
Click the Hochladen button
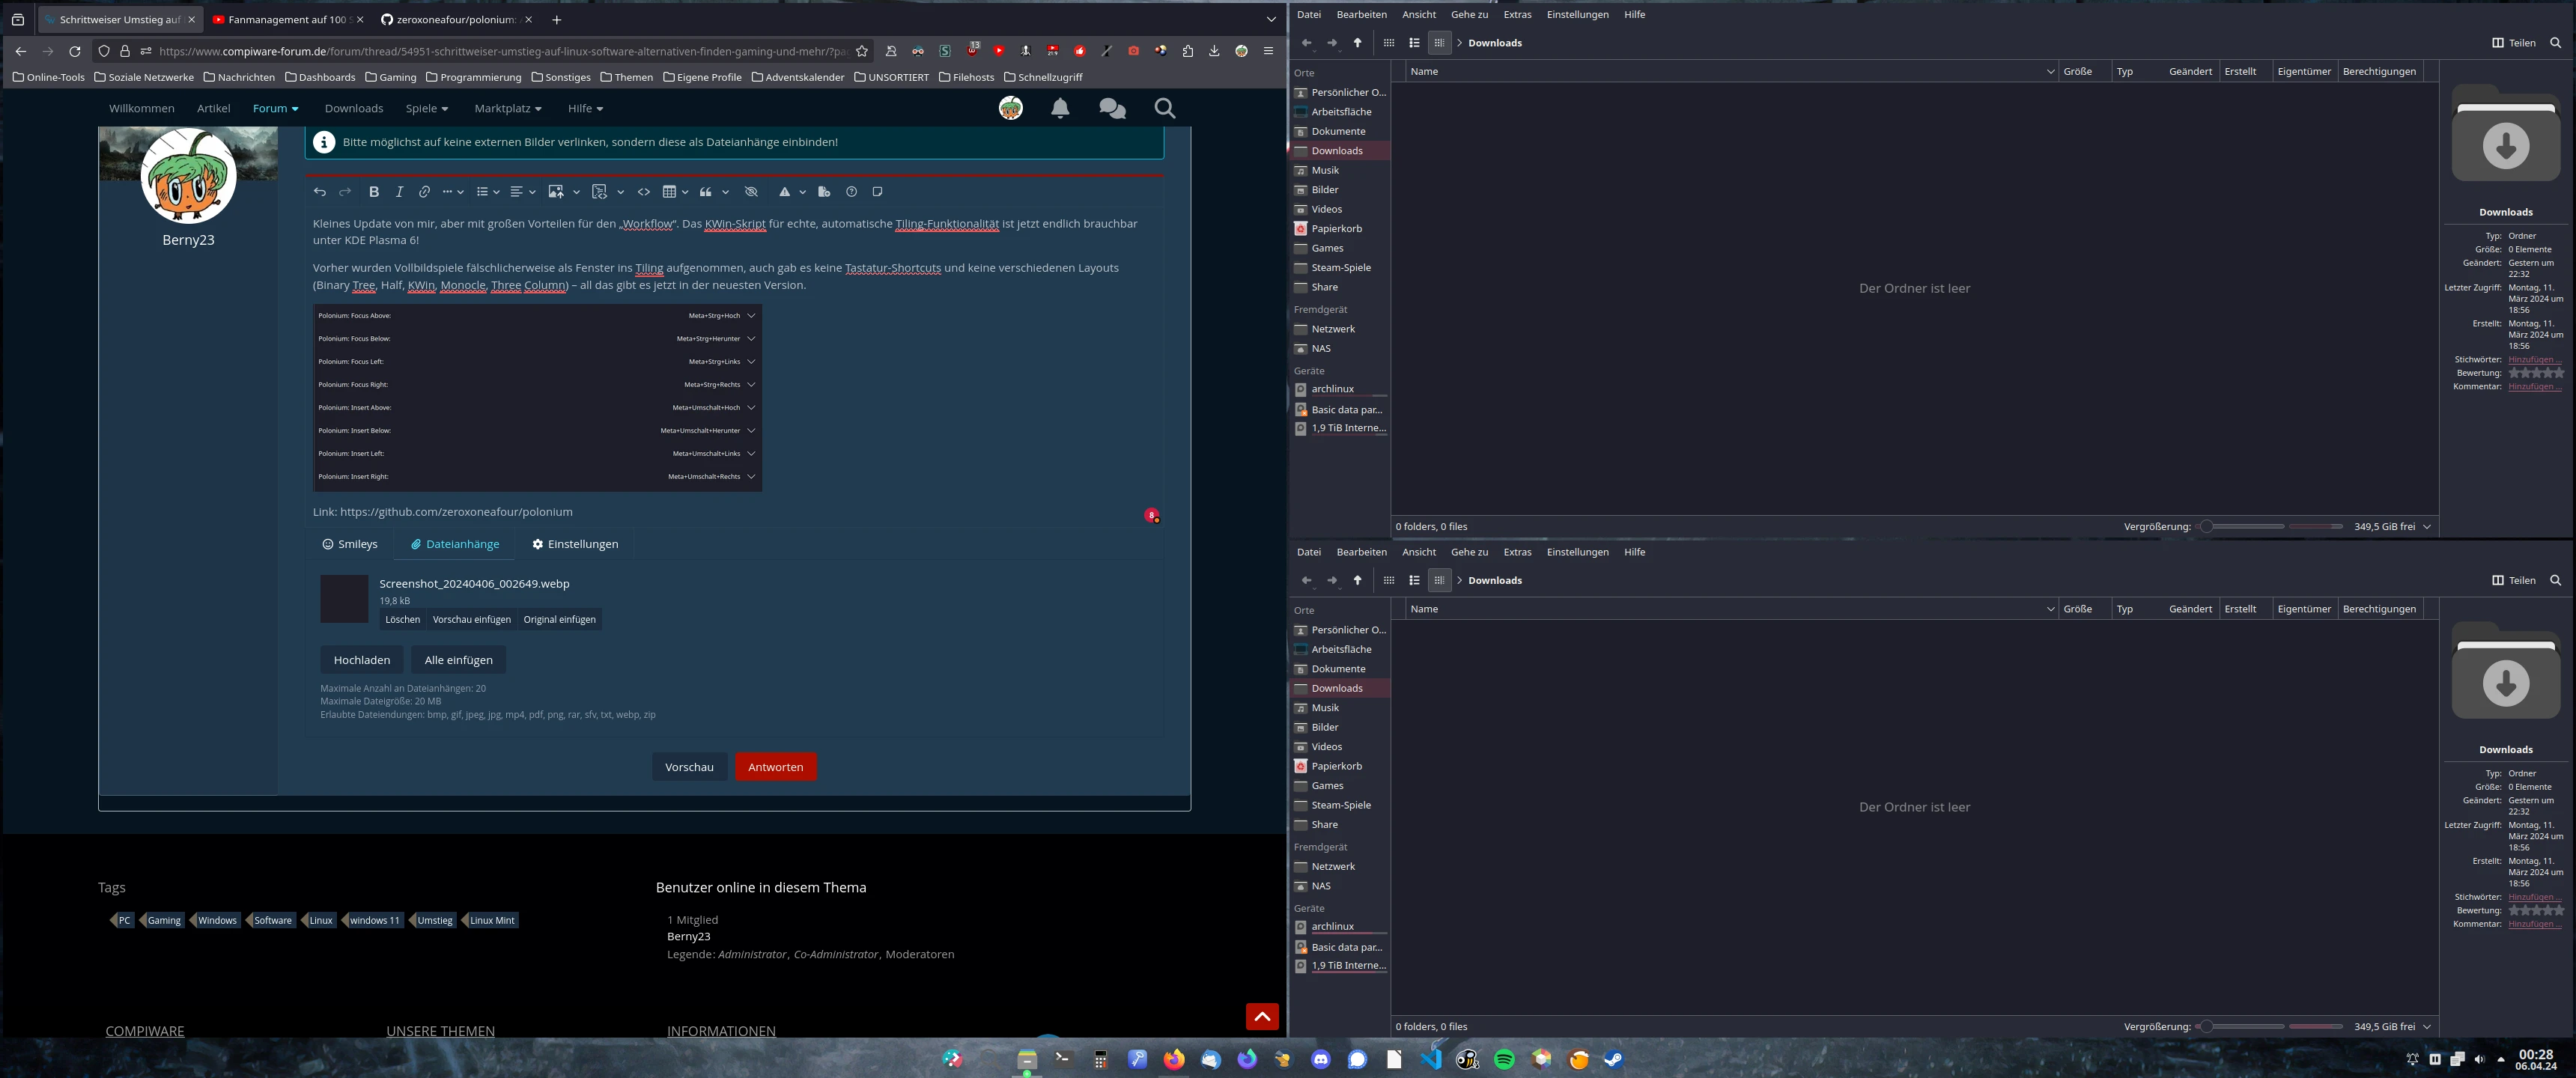362,661
